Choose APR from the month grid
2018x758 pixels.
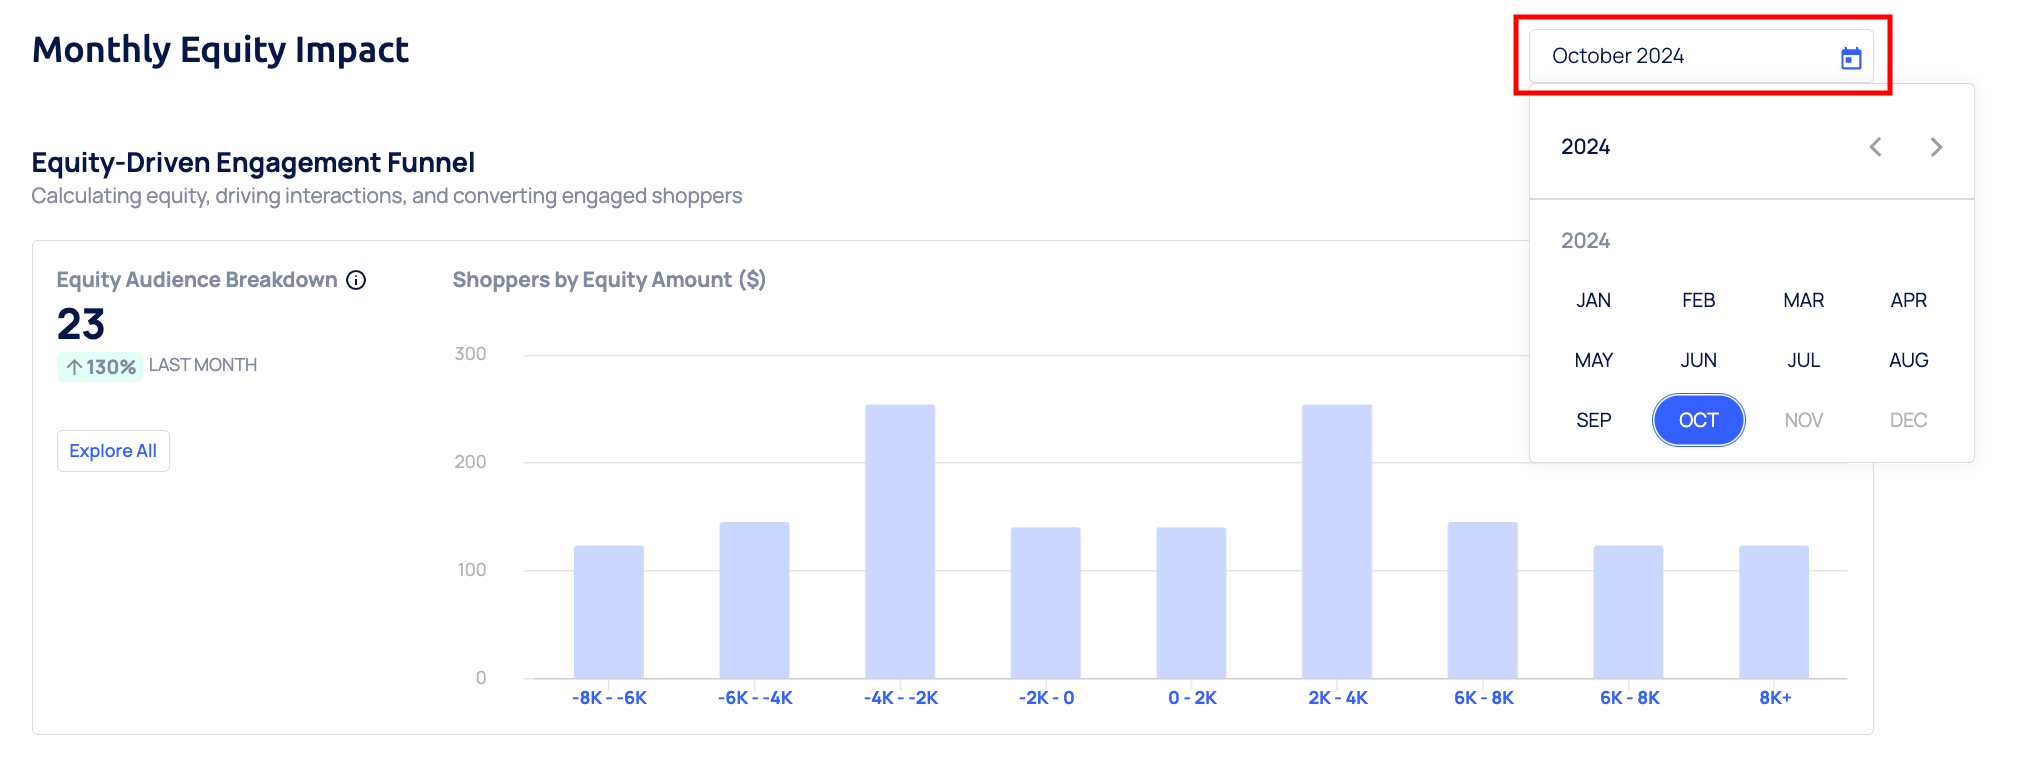pyautogui.click(x=1908, y=300)
